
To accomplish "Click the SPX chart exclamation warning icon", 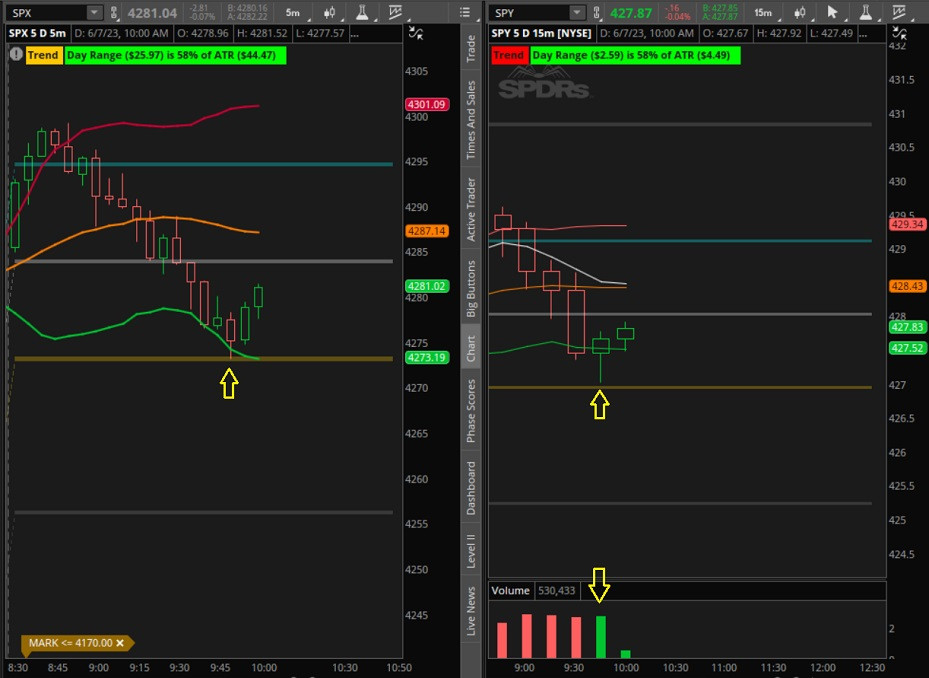I will 16,55.
